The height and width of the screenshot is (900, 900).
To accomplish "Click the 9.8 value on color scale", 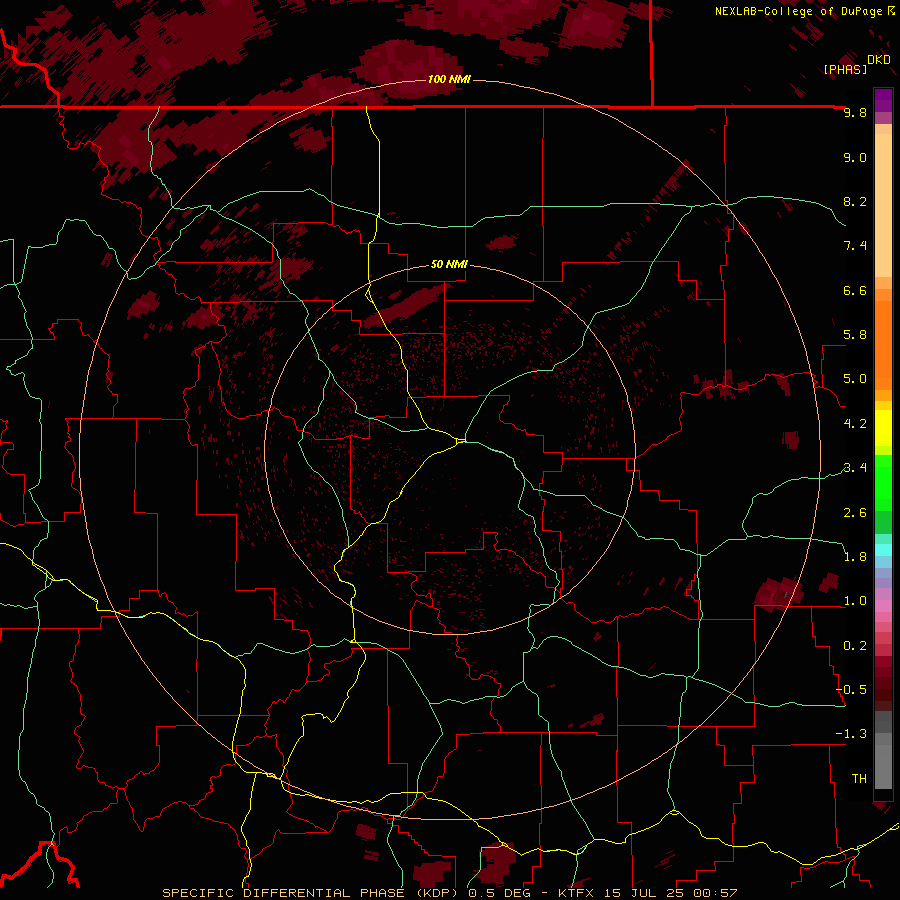I will pyautogui.click(x=855, y=113).
